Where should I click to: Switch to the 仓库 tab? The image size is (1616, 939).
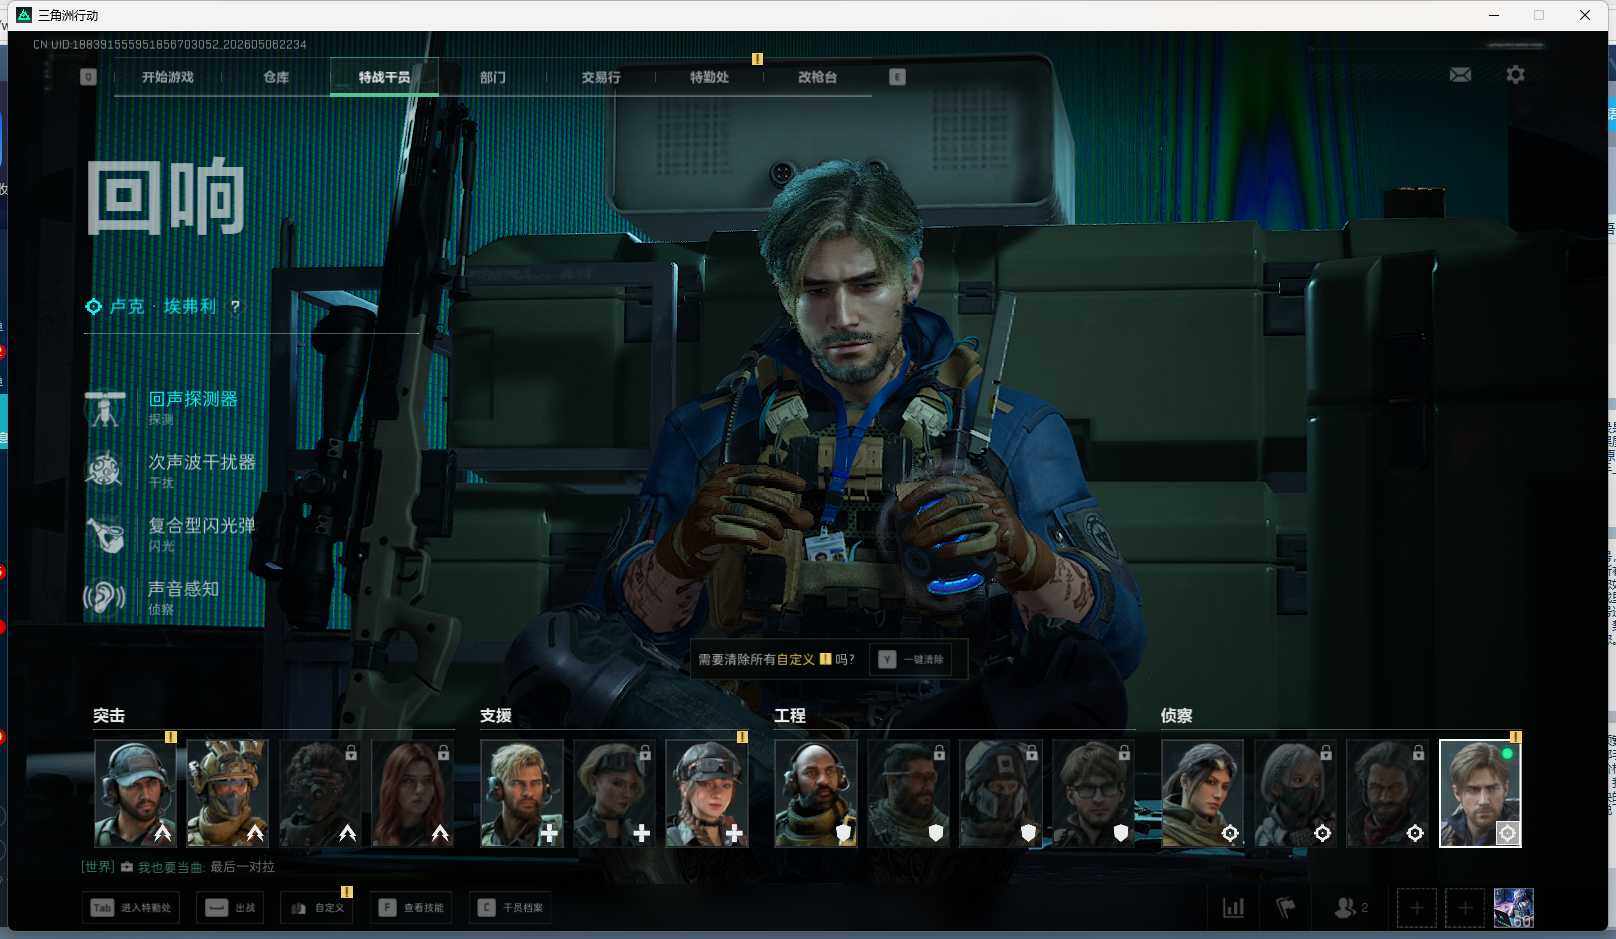pyautogui.click(x=276, y=77)
